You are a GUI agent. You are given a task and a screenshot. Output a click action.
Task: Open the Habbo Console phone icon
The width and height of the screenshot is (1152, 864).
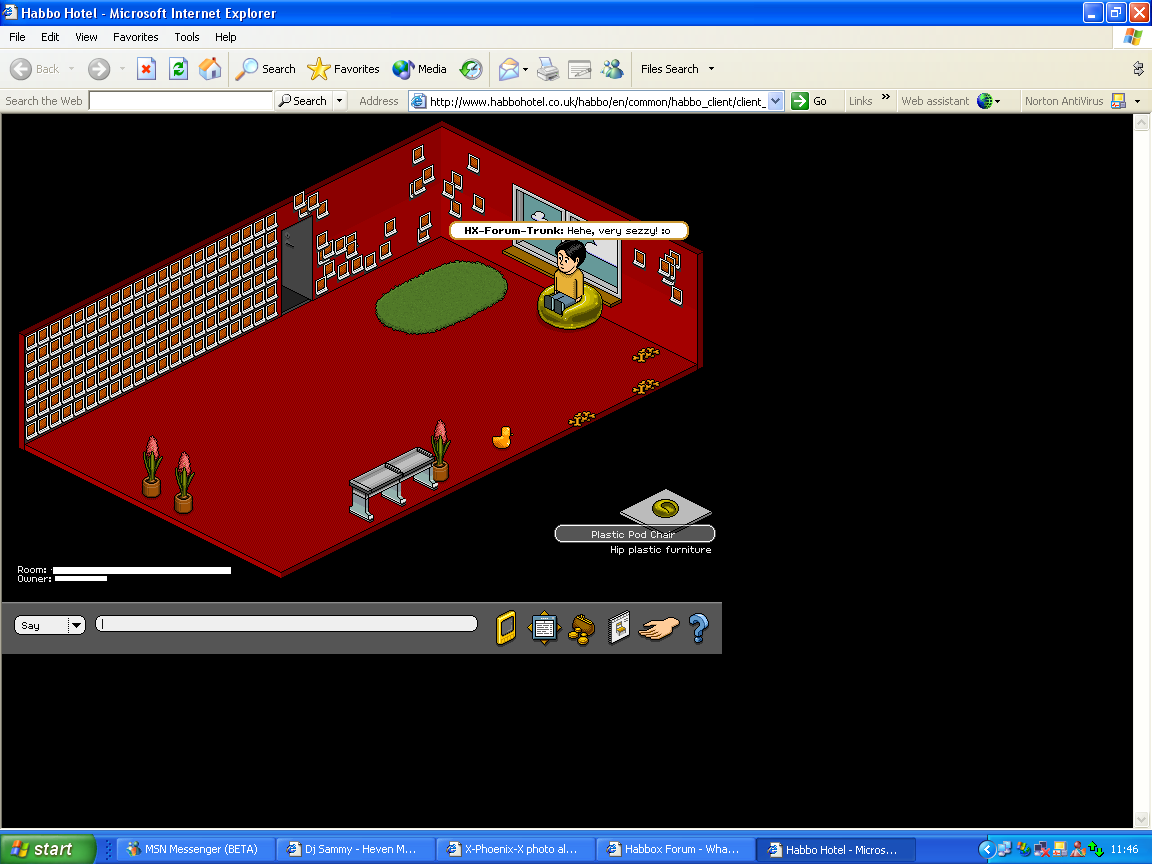507,628
